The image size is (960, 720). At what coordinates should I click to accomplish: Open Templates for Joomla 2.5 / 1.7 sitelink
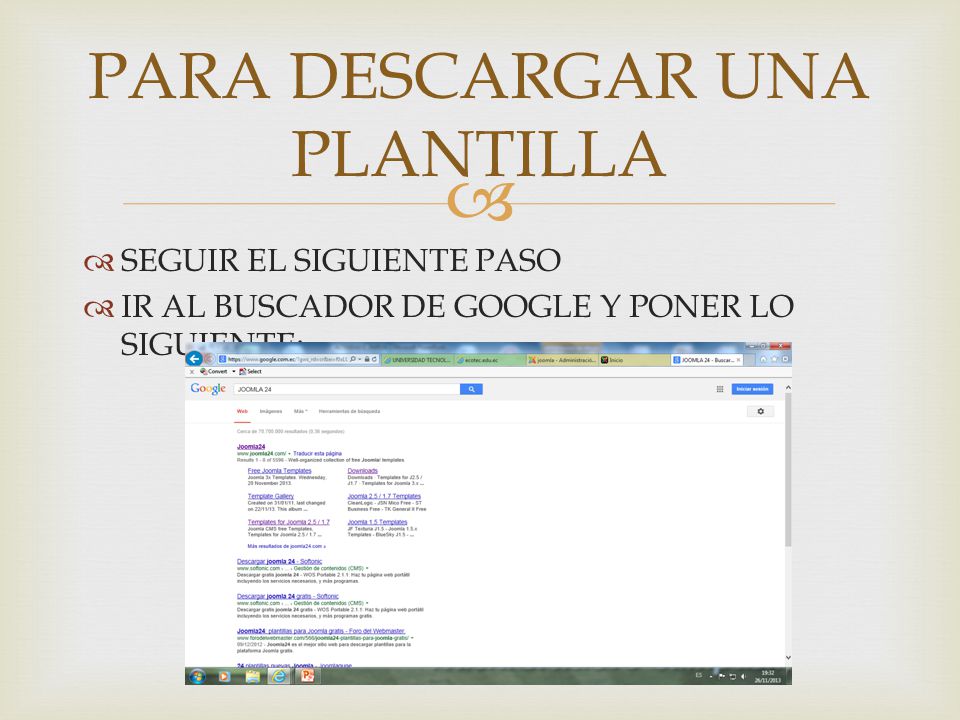(288, 522)
